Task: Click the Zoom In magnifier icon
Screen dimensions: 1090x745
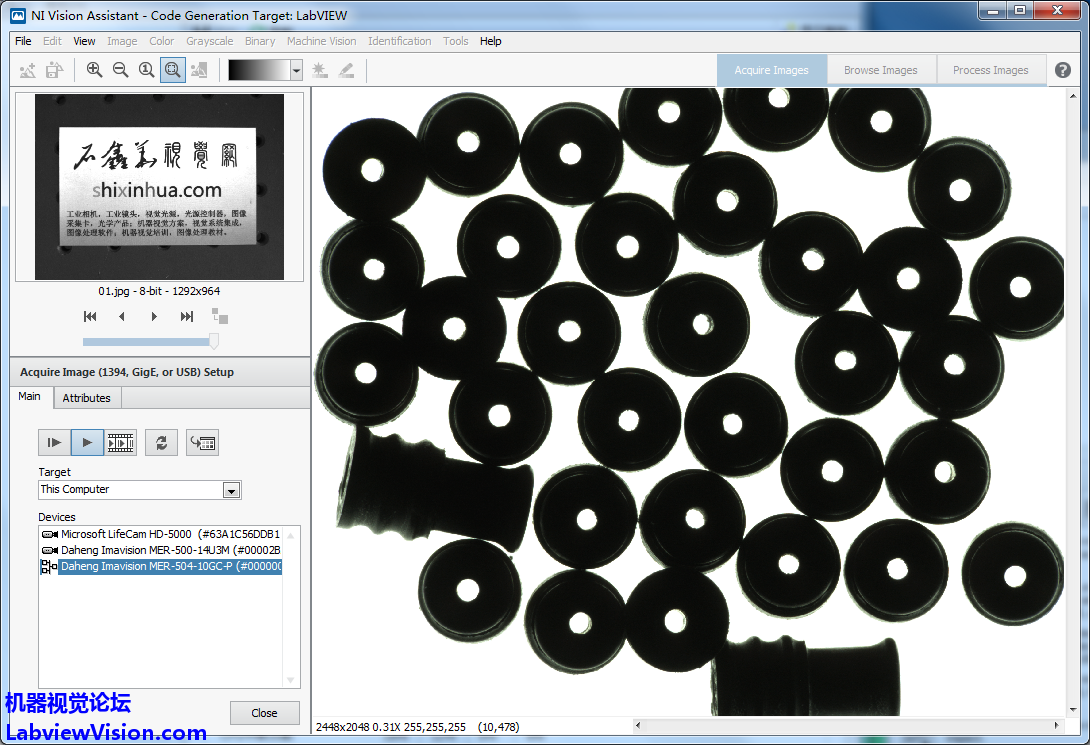Action: pyautogui.click(x=94, y=70)
